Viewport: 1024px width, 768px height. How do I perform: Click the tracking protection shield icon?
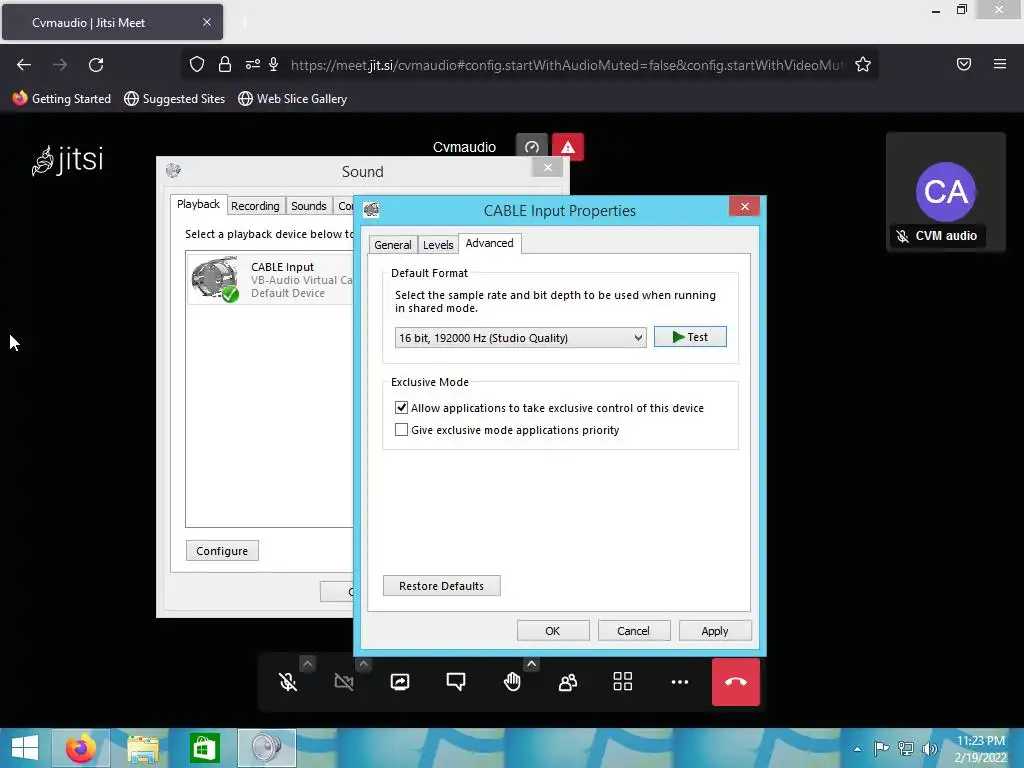coord(197,64)
